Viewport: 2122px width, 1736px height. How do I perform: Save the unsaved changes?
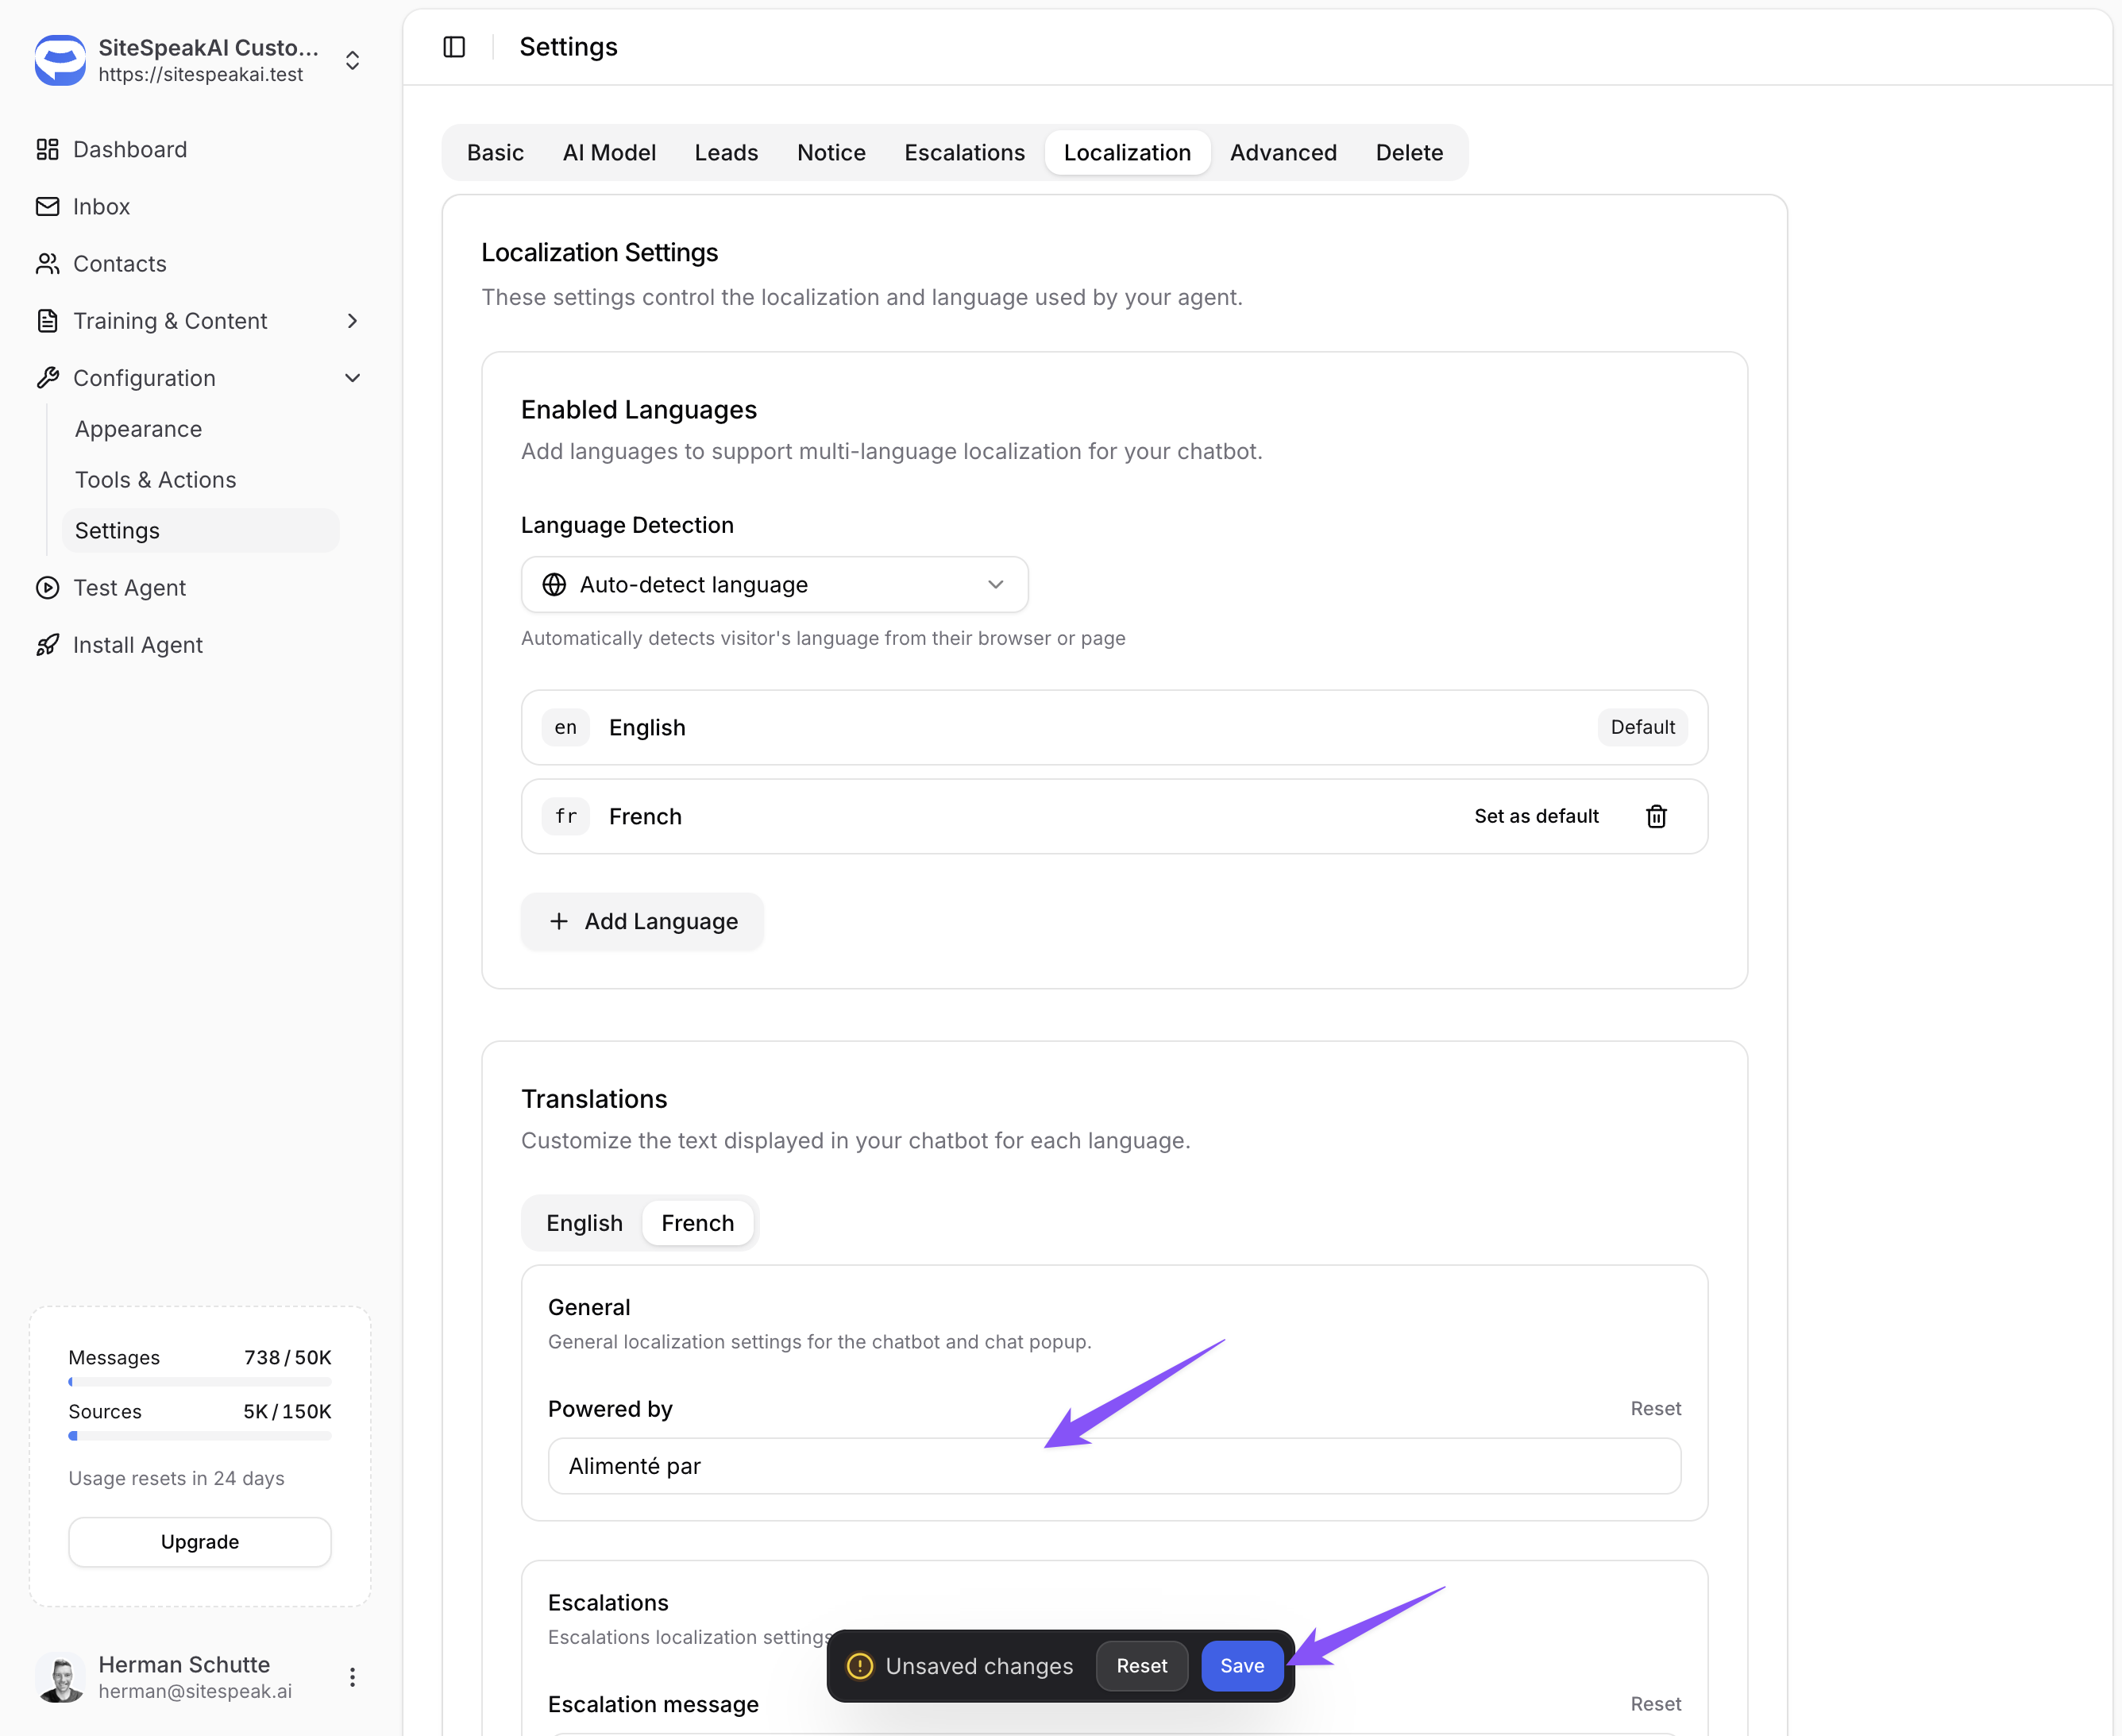tap(1241, 1666)
